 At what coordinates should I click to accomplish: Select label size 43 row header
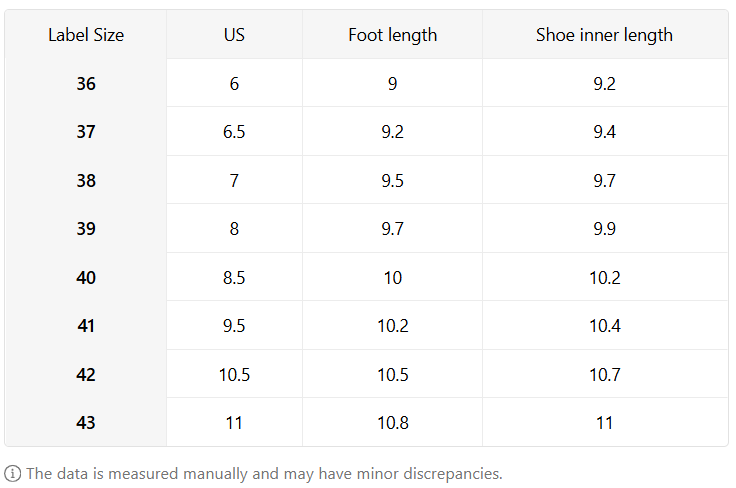tap(86, 423)
